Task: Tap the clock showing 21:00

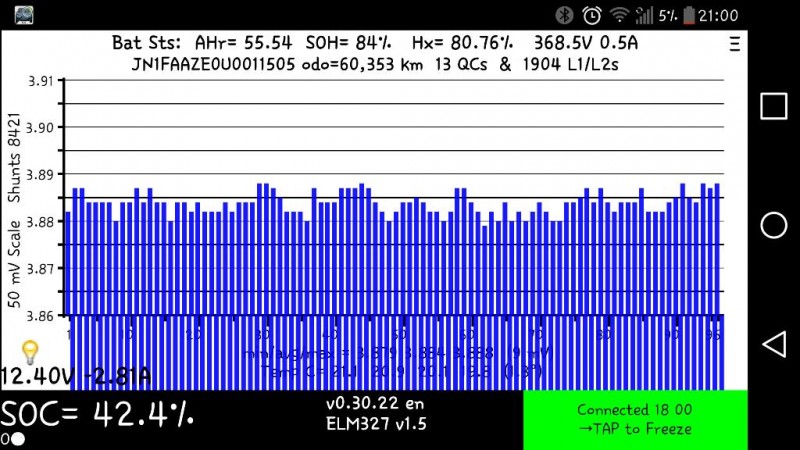Action: [x=717, y=15]
